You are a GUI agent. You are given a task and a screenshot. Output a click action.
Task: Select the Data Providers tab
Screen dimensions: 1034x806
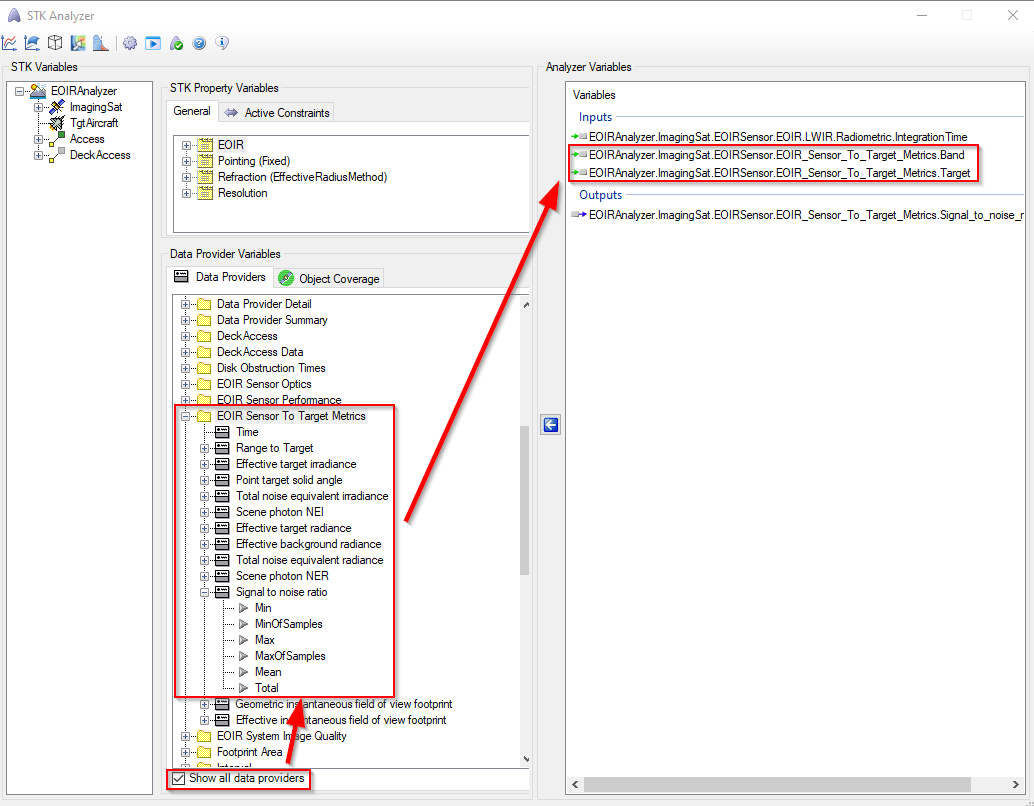(x=220, y=277)
